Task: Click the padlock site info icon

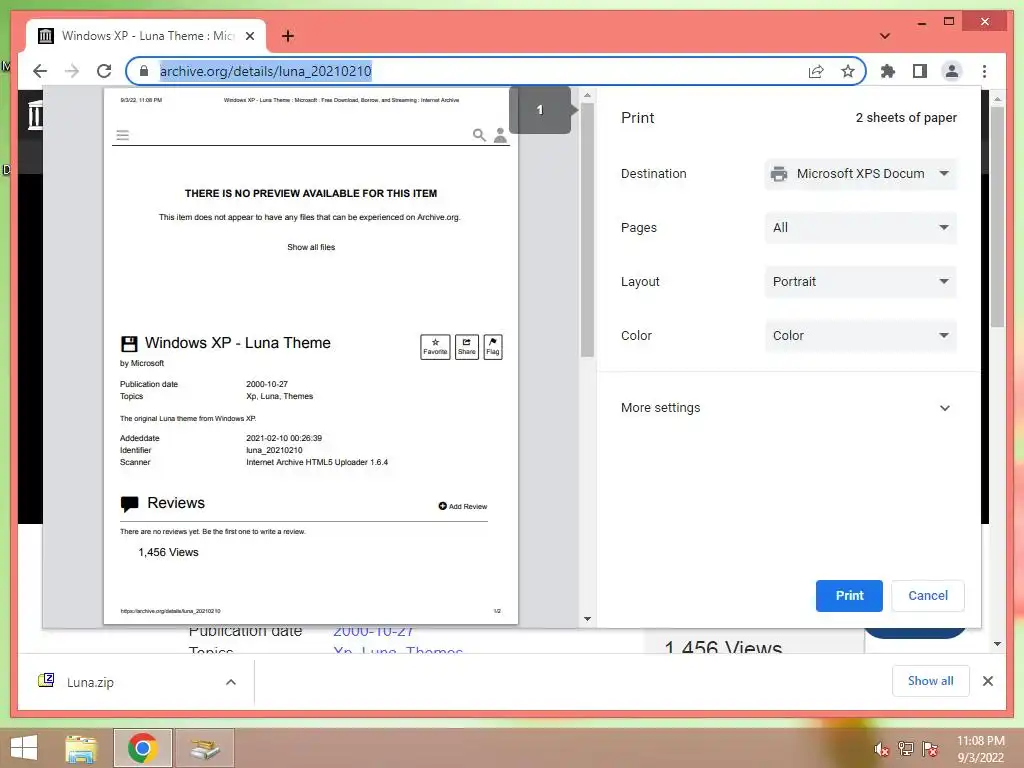Action: click(144, 71)
